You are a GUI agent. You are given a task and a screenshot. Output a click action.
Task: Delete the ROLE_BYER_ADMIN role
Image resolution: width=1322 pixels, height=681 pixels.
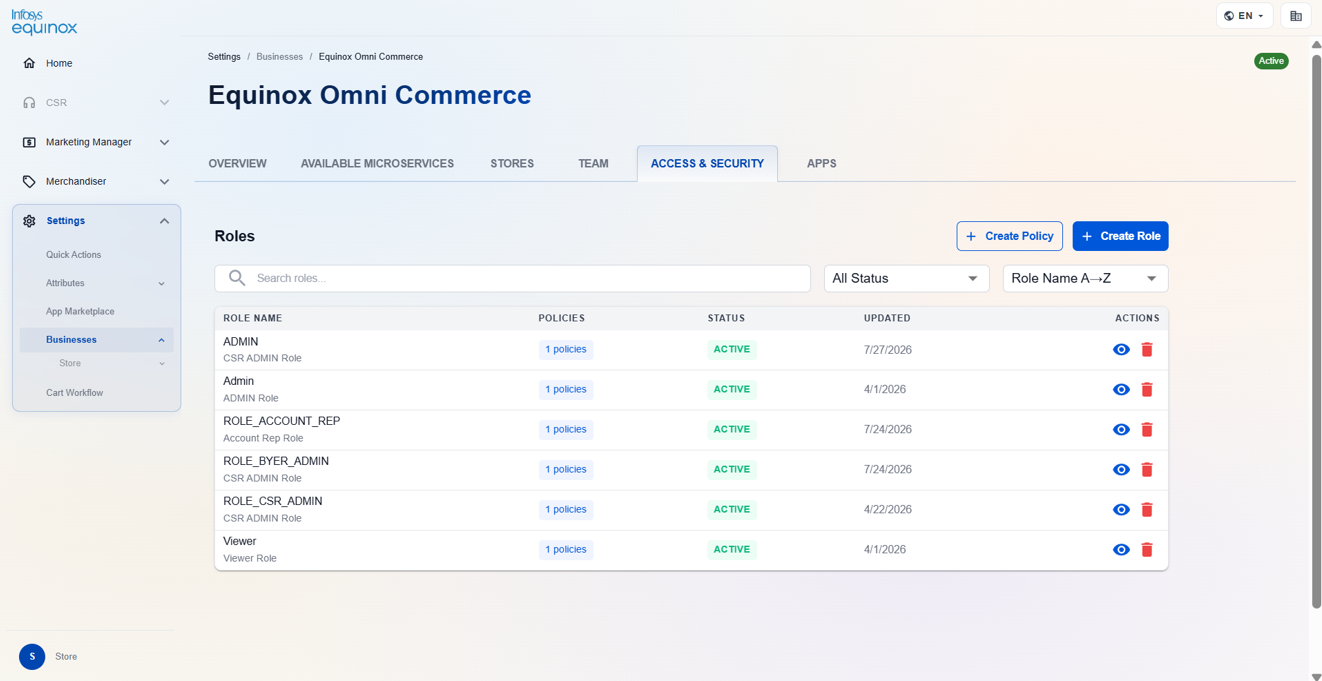point(1147,470)
